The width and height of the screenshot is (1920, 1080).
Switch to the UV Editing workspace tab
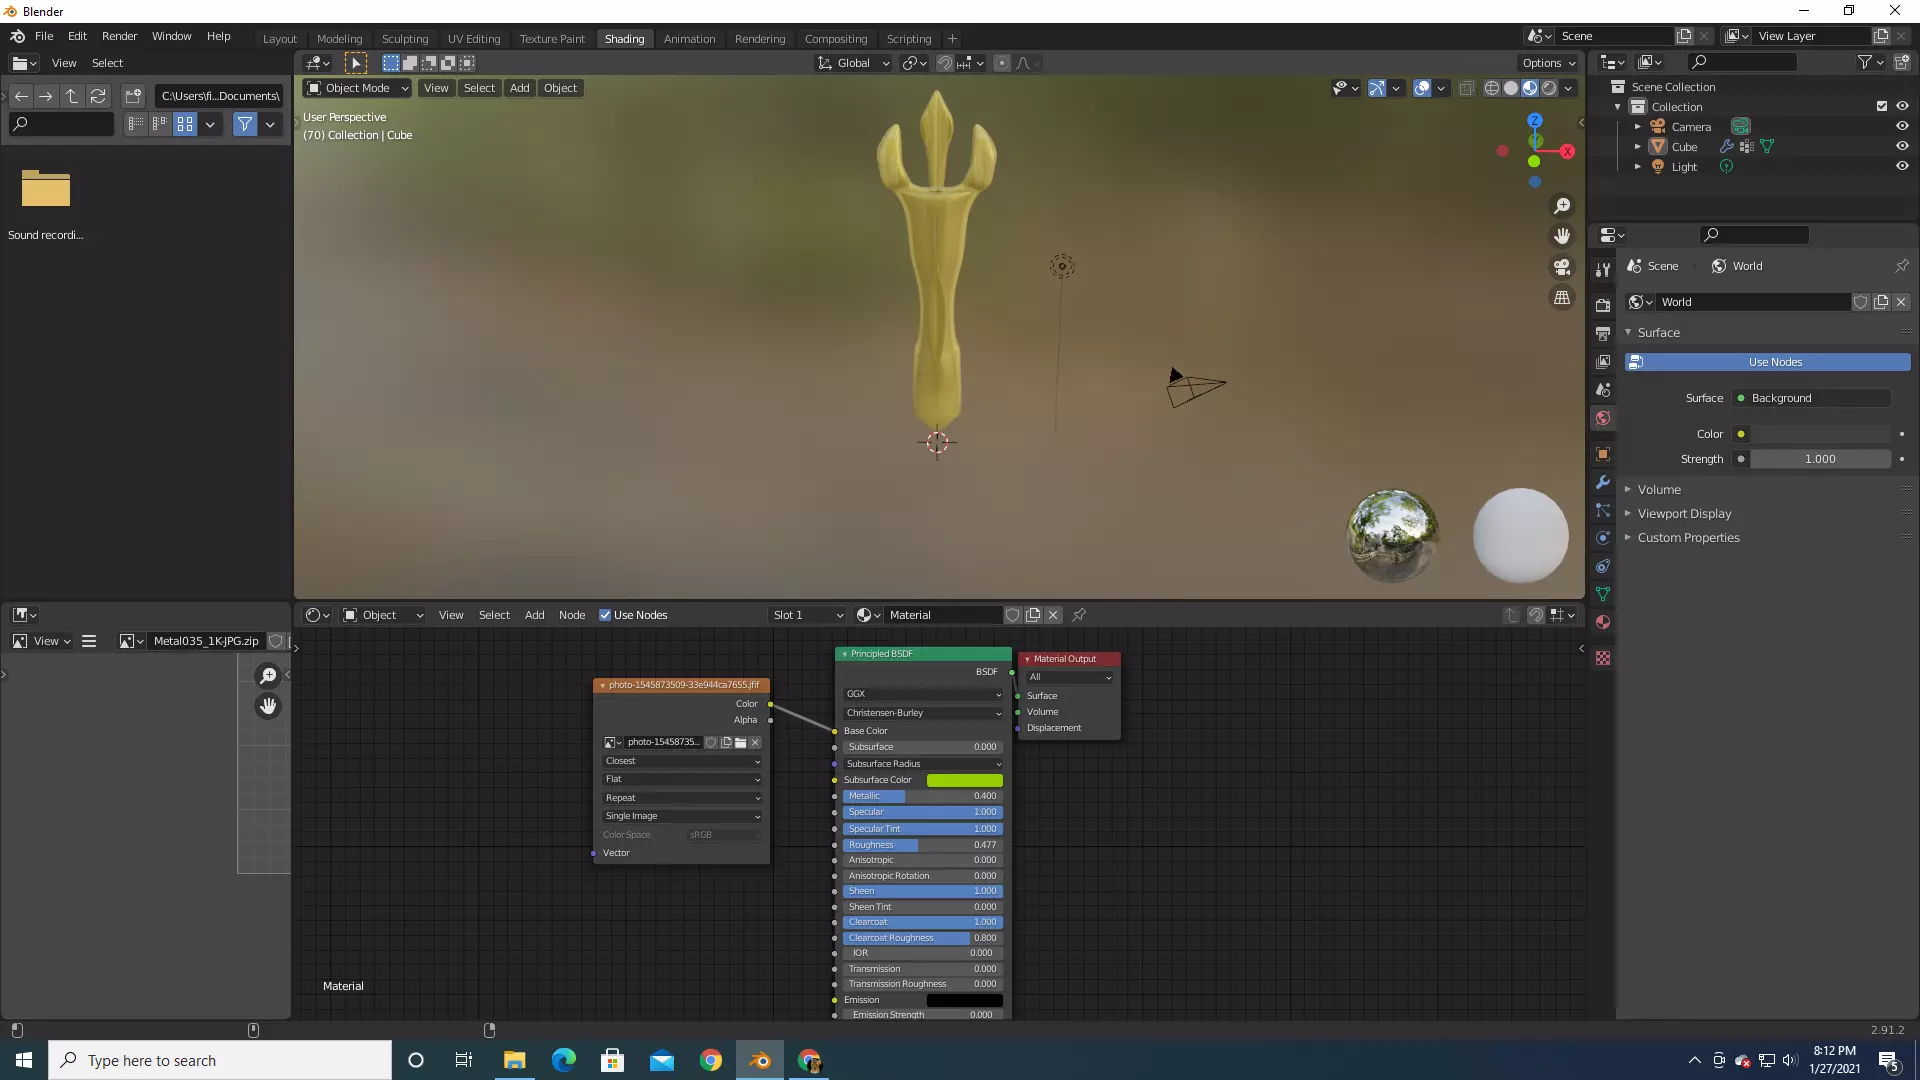coord(474,39)
